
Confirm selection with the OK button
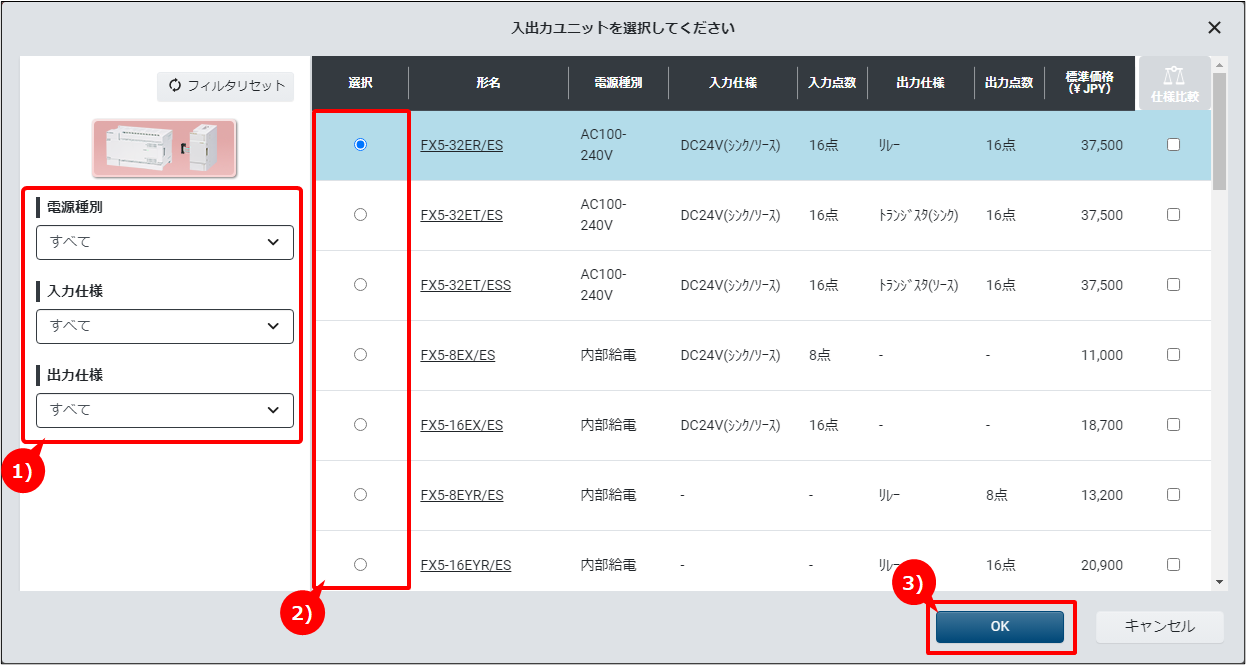click(x=1000, y=626)
